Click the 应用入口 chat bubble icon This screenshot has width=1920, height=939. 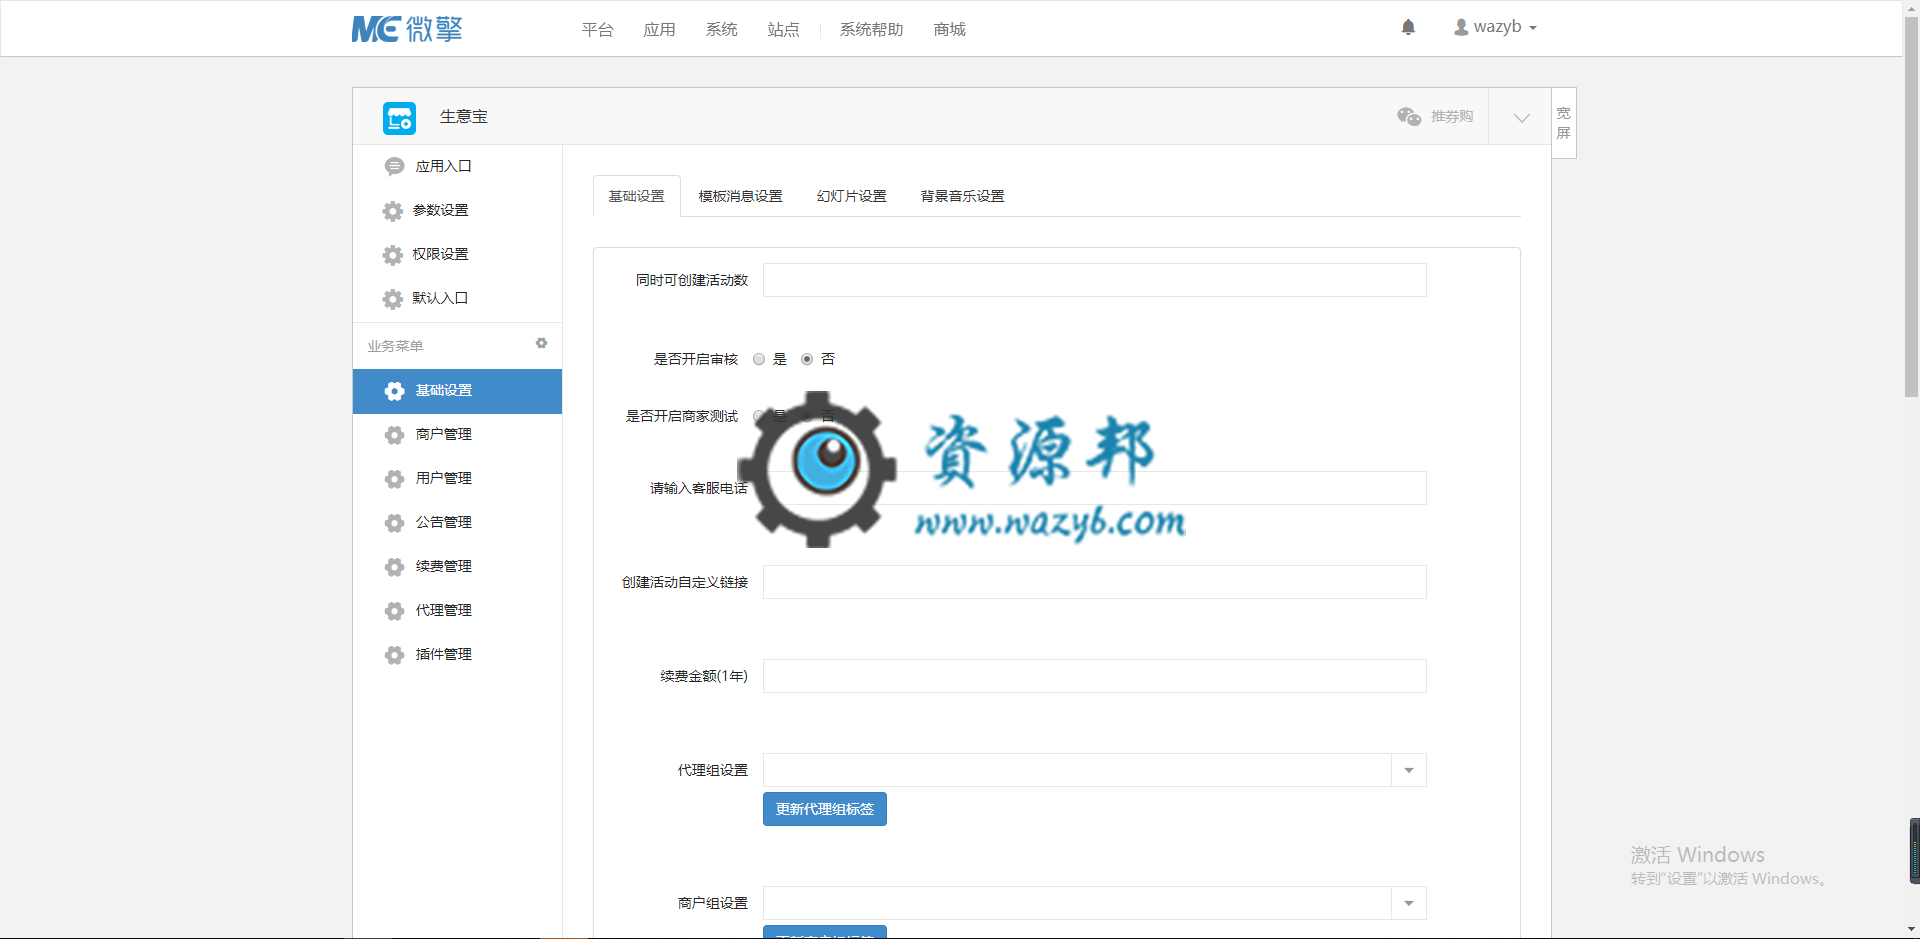(x=394, y=167)
